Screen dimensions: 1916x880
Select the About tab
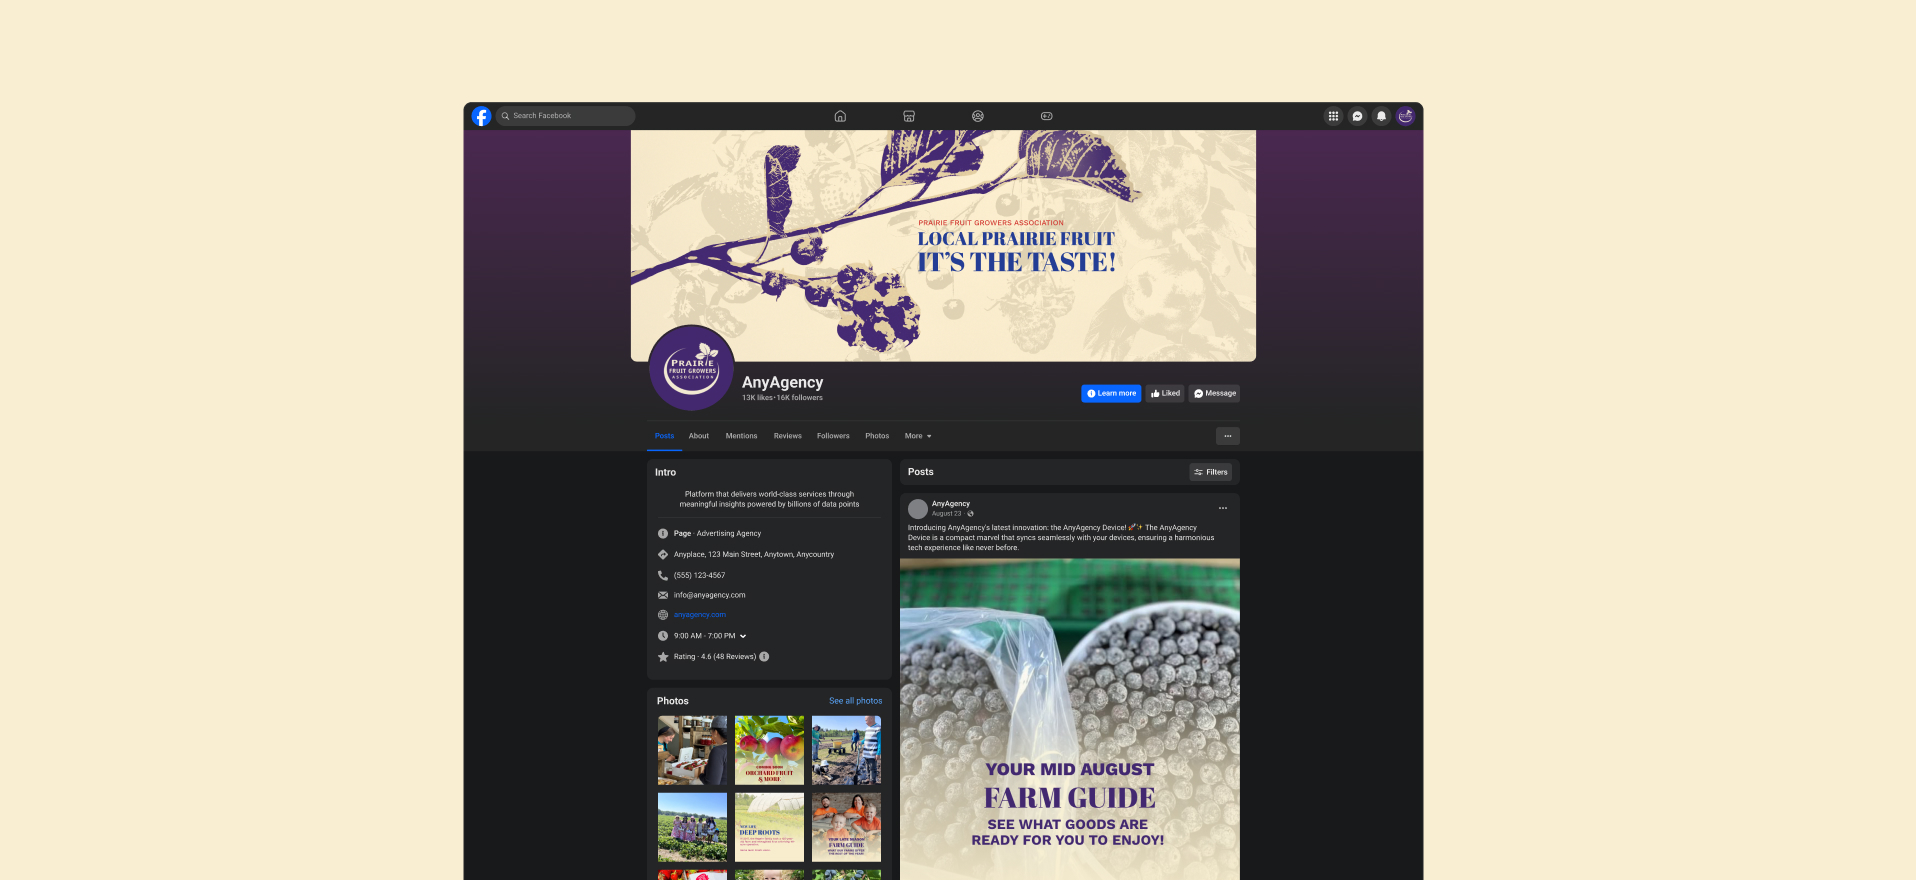699,436
